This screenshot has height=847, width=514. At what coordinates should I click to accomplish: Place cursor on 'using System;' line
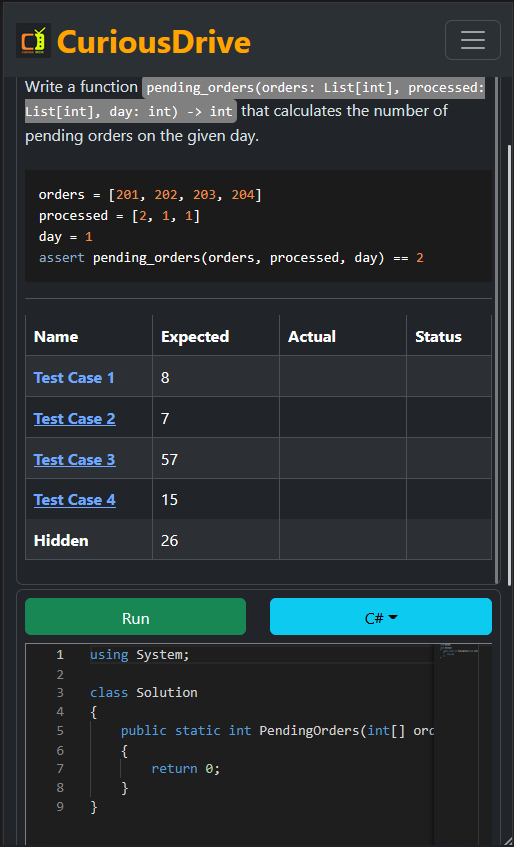[x=140, y=655]
